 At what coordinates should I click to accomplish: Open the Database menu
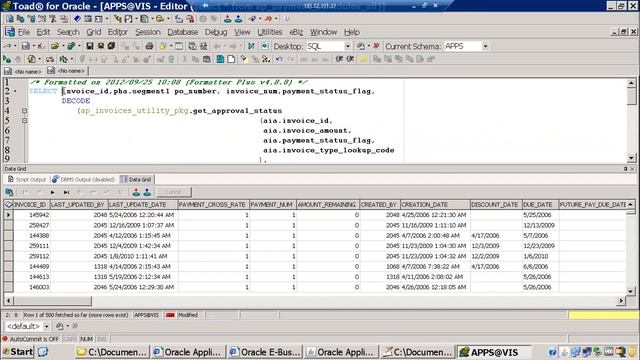click(182, 32)
